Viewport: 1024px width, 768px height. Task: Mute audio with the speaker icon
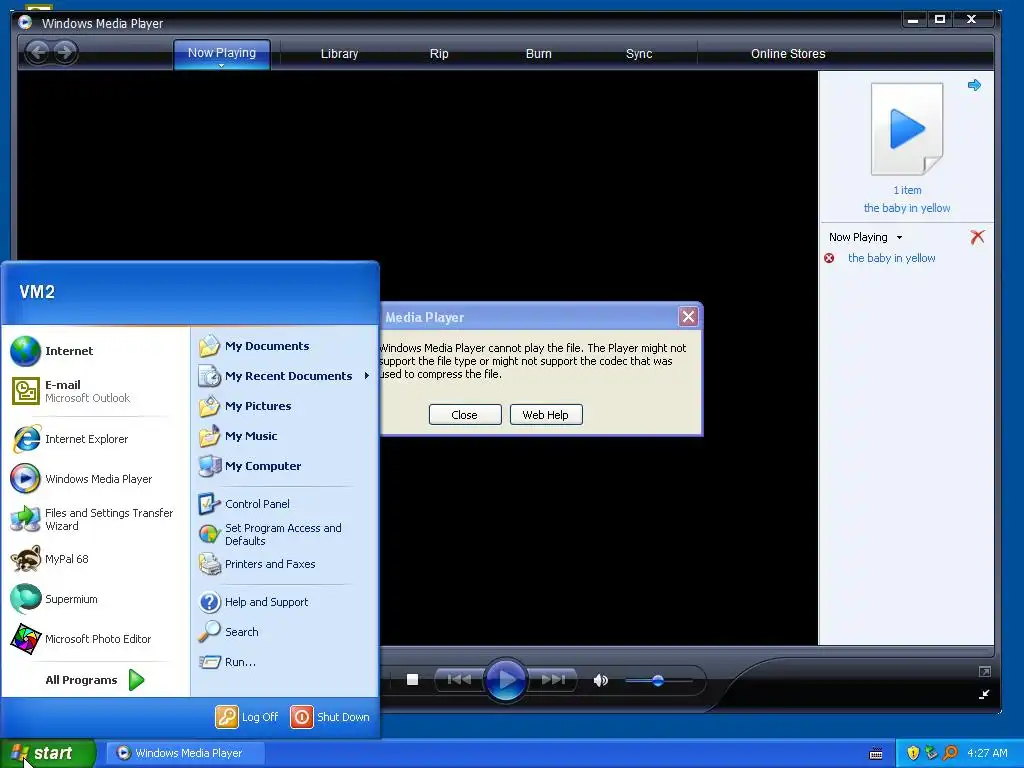600,680
